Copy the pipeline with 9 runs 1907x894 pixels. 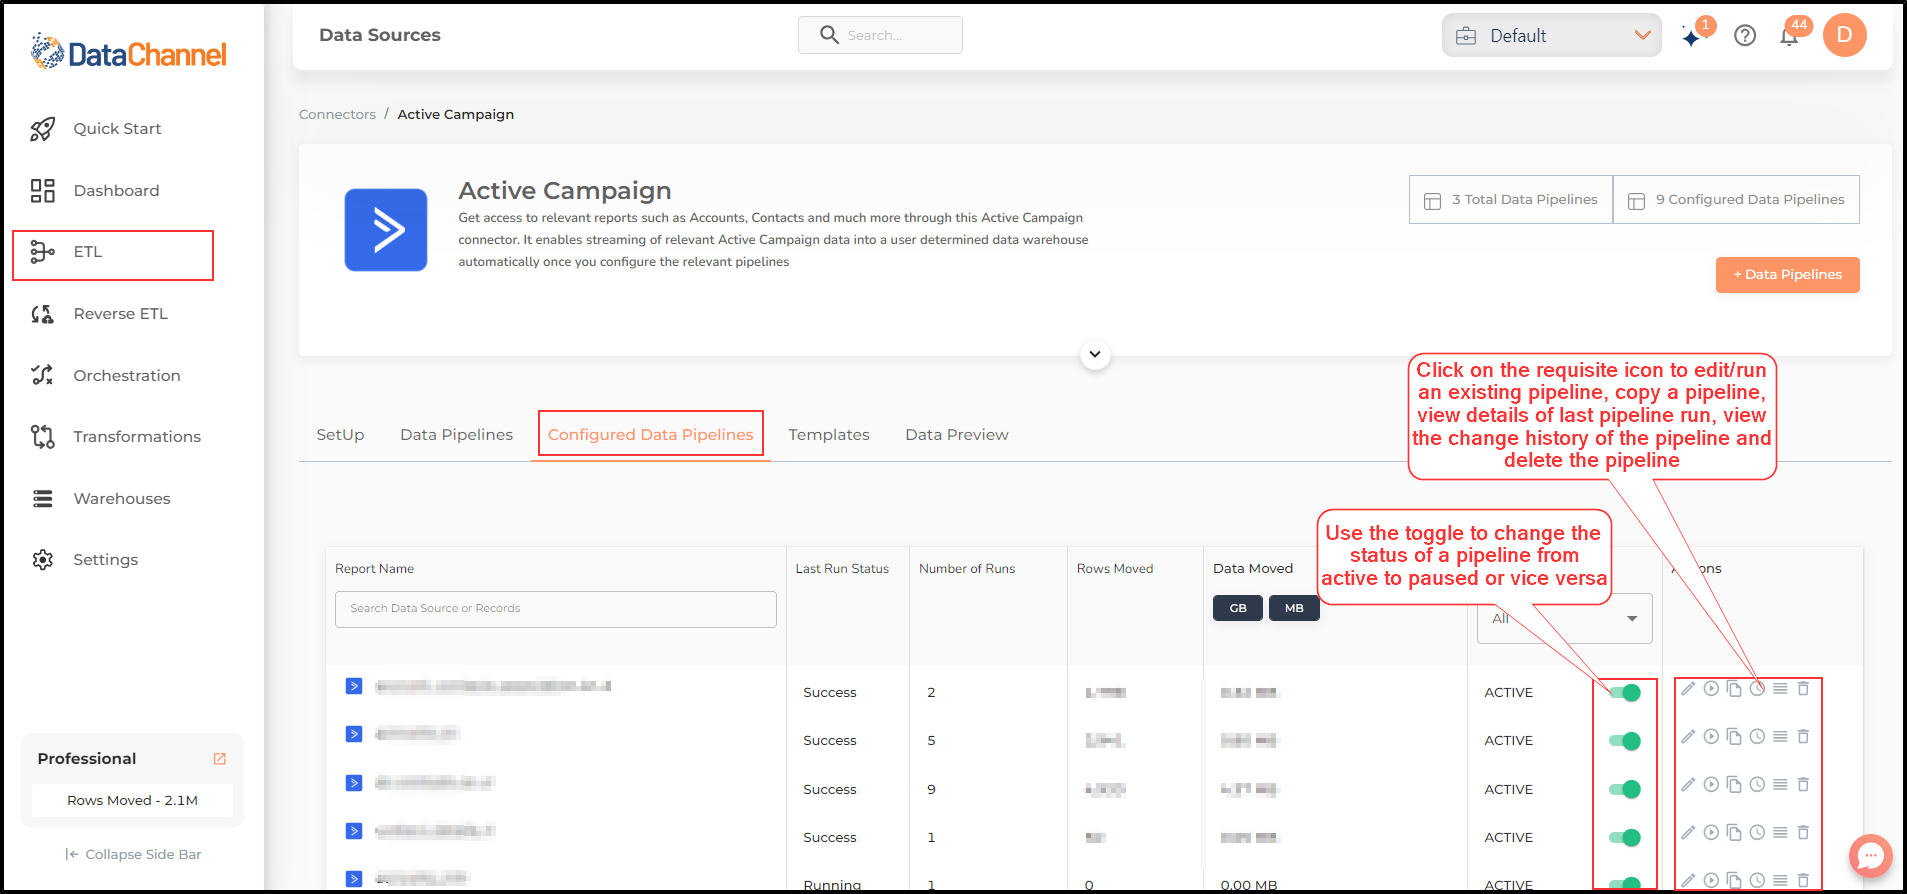pyautogui.click(x=1734, y=784)
